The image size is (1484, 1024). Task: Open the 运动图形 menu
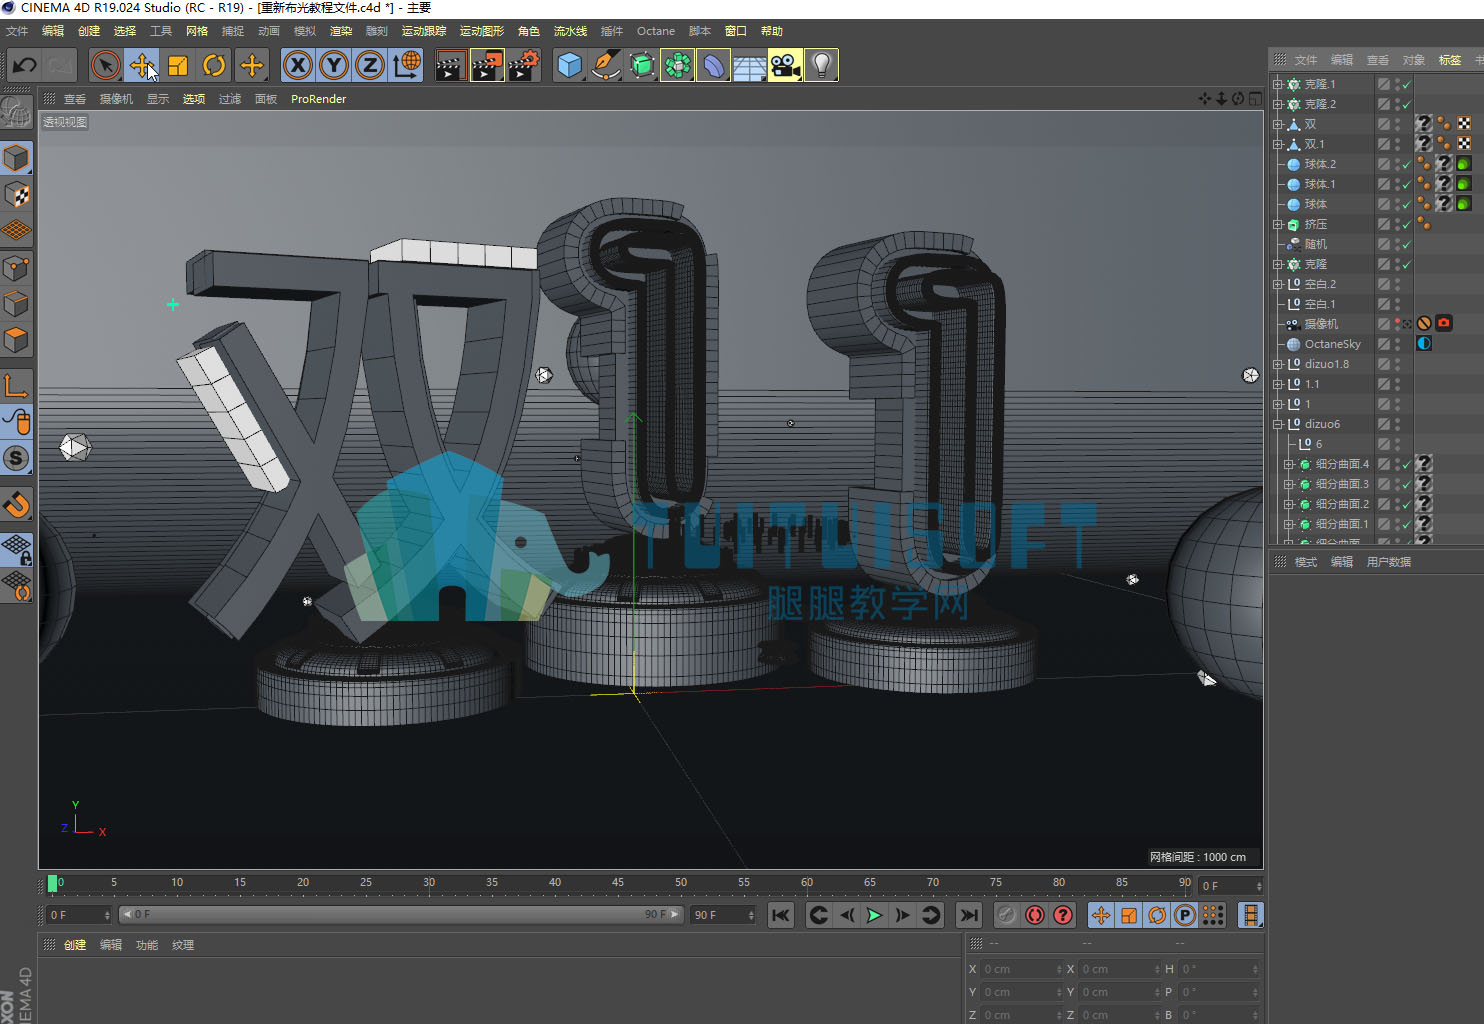(x=482, y=31)
